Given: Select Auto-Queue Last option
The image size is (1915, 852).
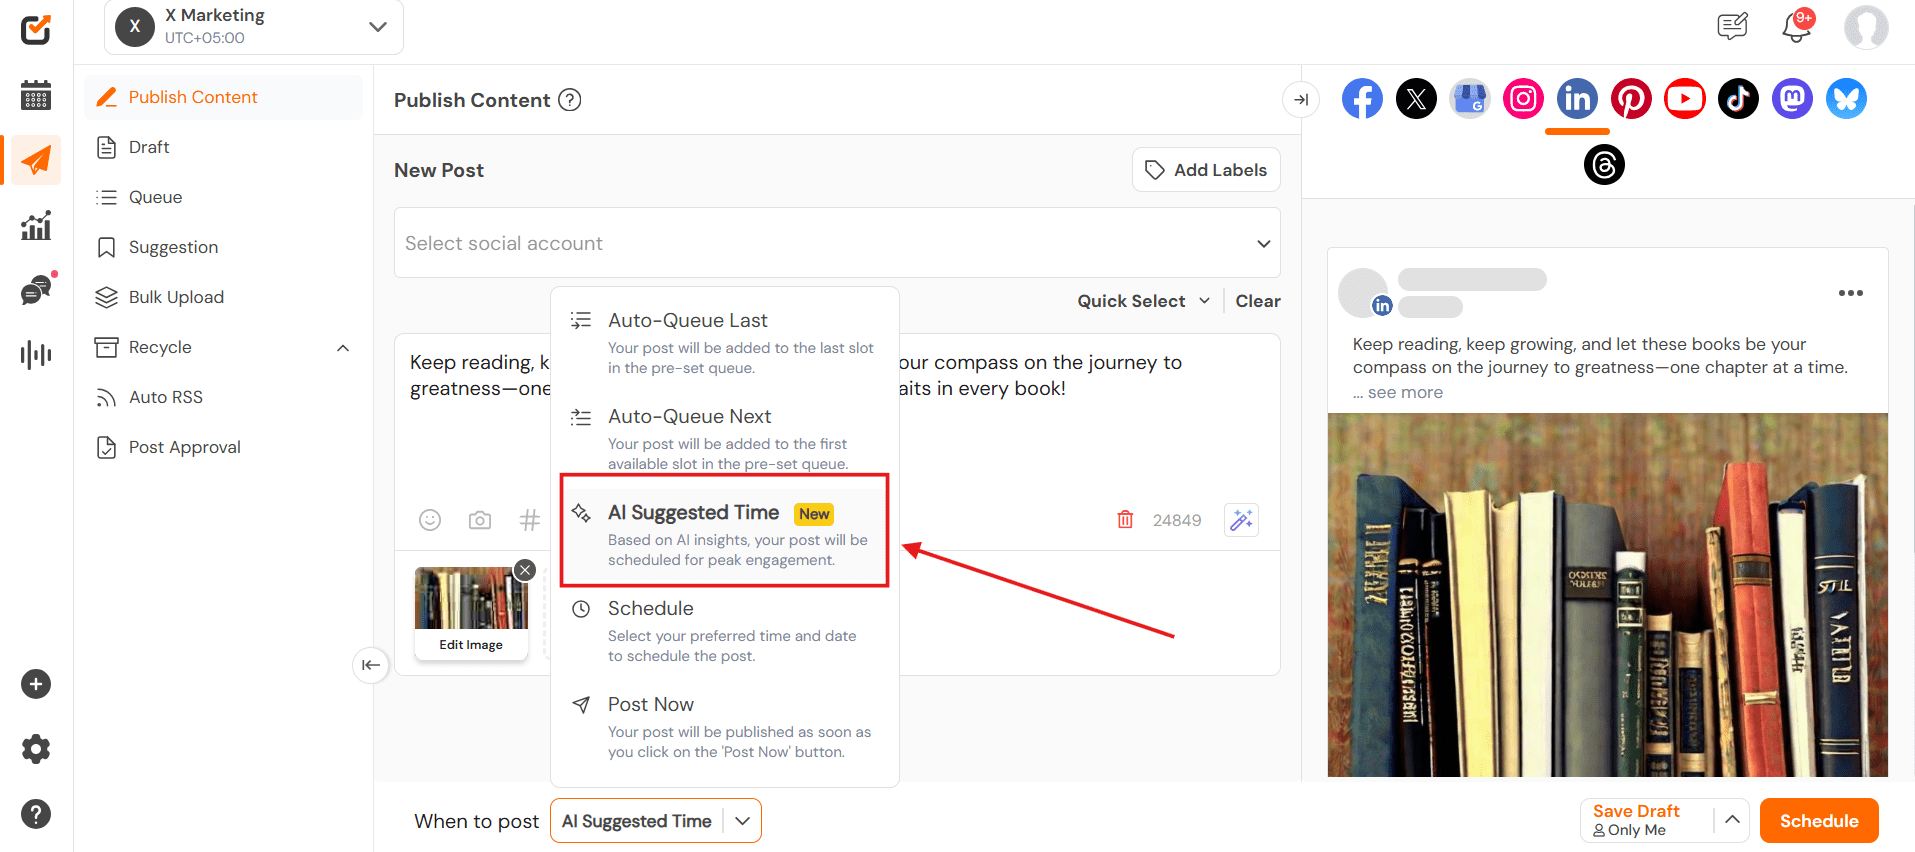Looking at the screenshot, I should click(x=688, y=321).
